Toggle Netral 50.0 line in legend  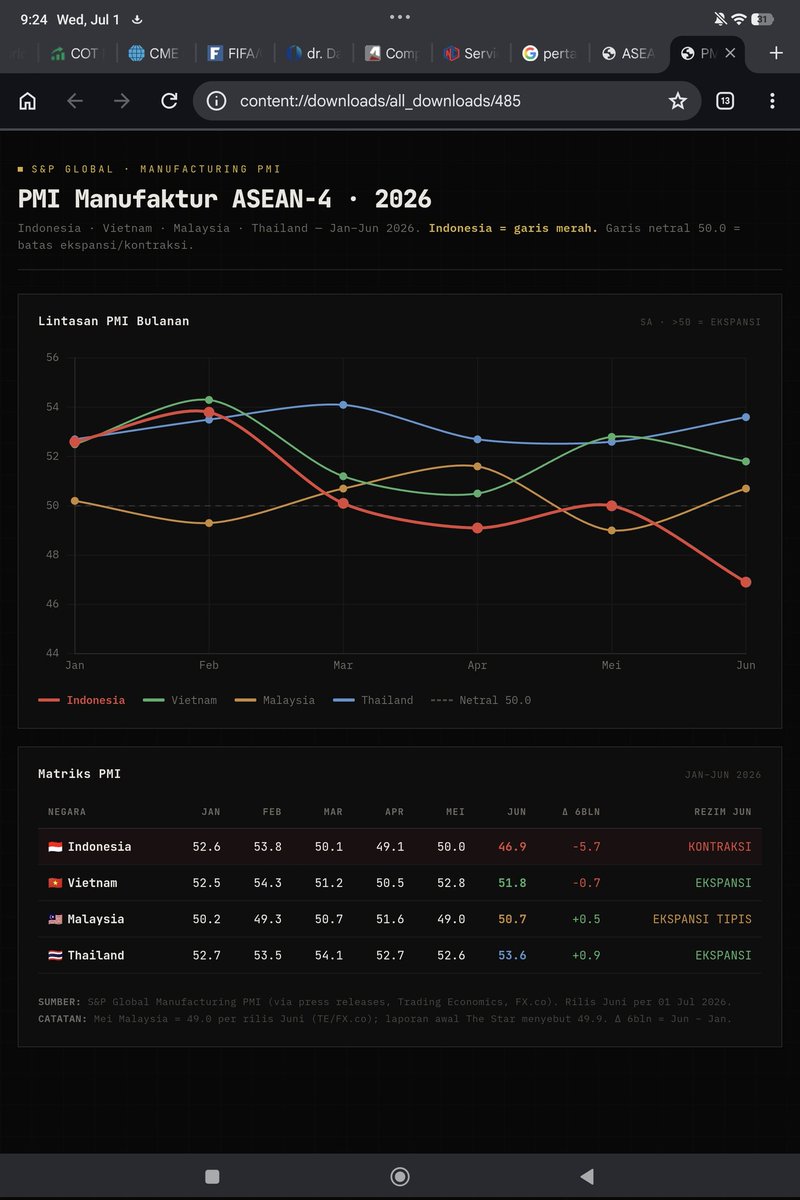click(481, 700)
